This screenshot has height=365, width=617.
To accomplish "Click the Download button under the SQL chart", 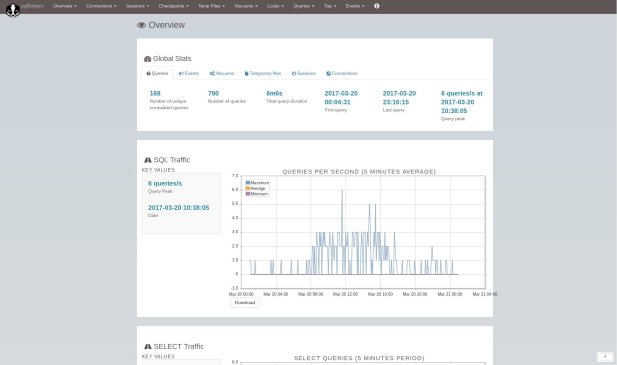I will [245, 303].
